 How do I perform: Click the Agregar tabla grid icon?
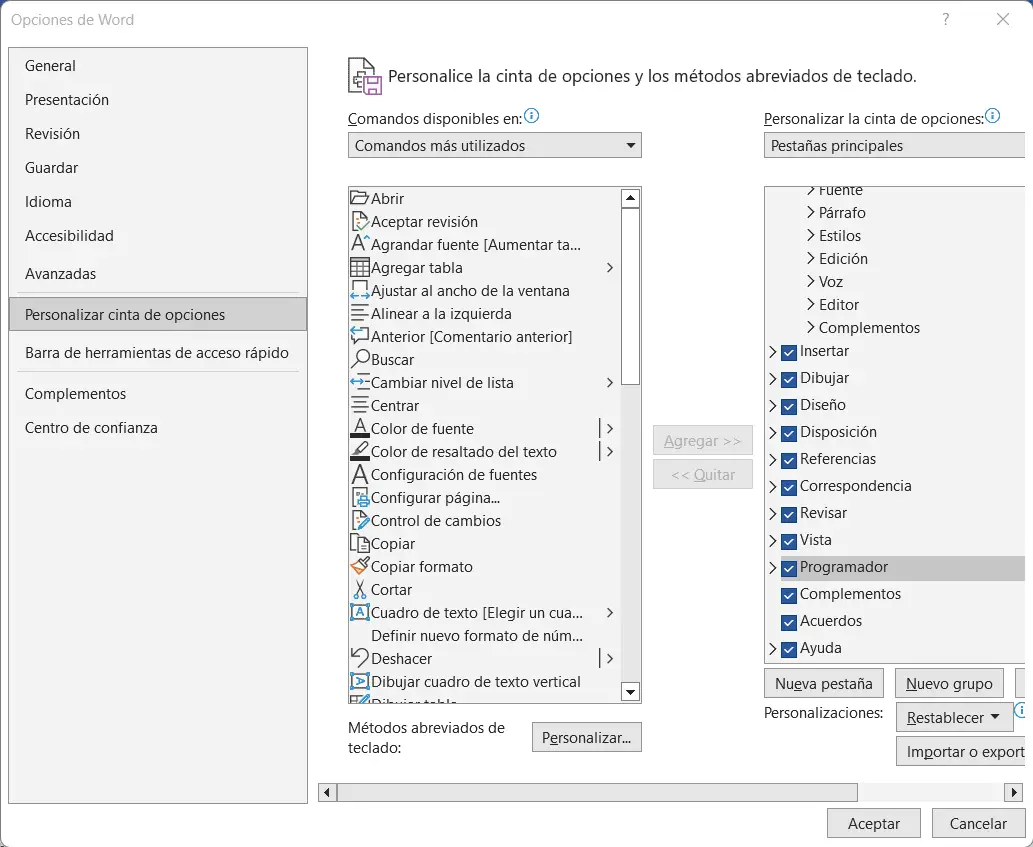point(359,267)
